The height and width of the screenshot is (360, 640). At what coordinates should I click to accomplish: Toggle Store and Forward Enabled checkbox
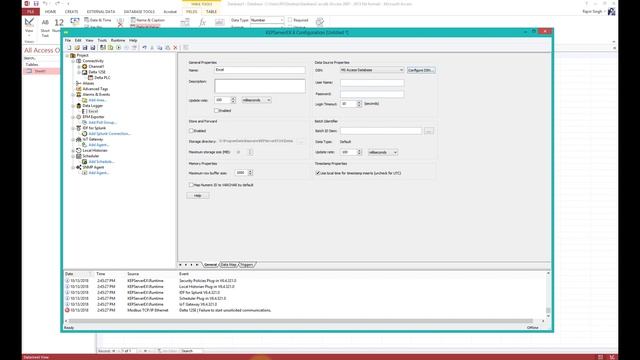point(191,131)
